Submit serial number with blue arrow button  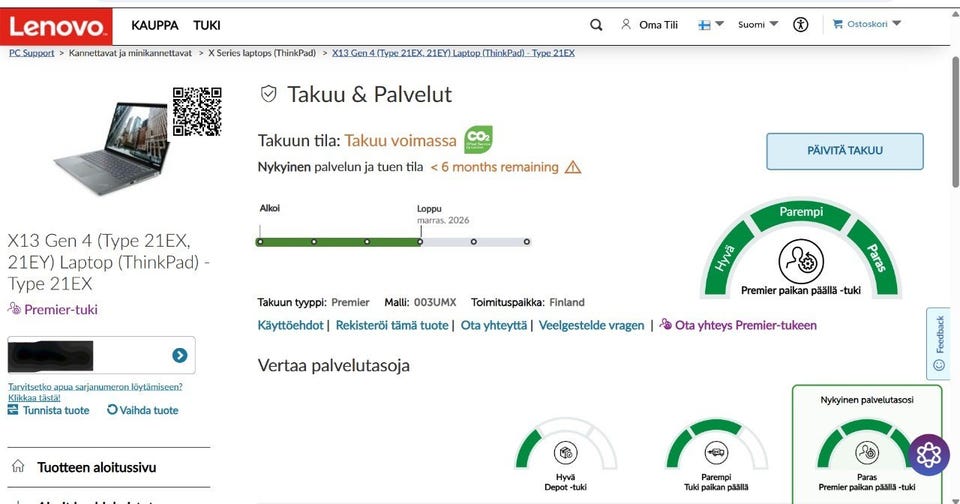[x=179, y=355]
